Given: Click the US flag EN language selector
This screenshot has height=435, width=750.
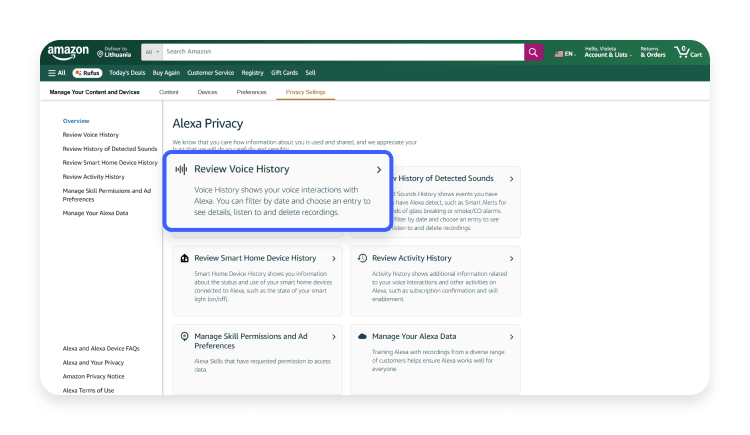Looking at the screenshot, I should coord(565,54).
